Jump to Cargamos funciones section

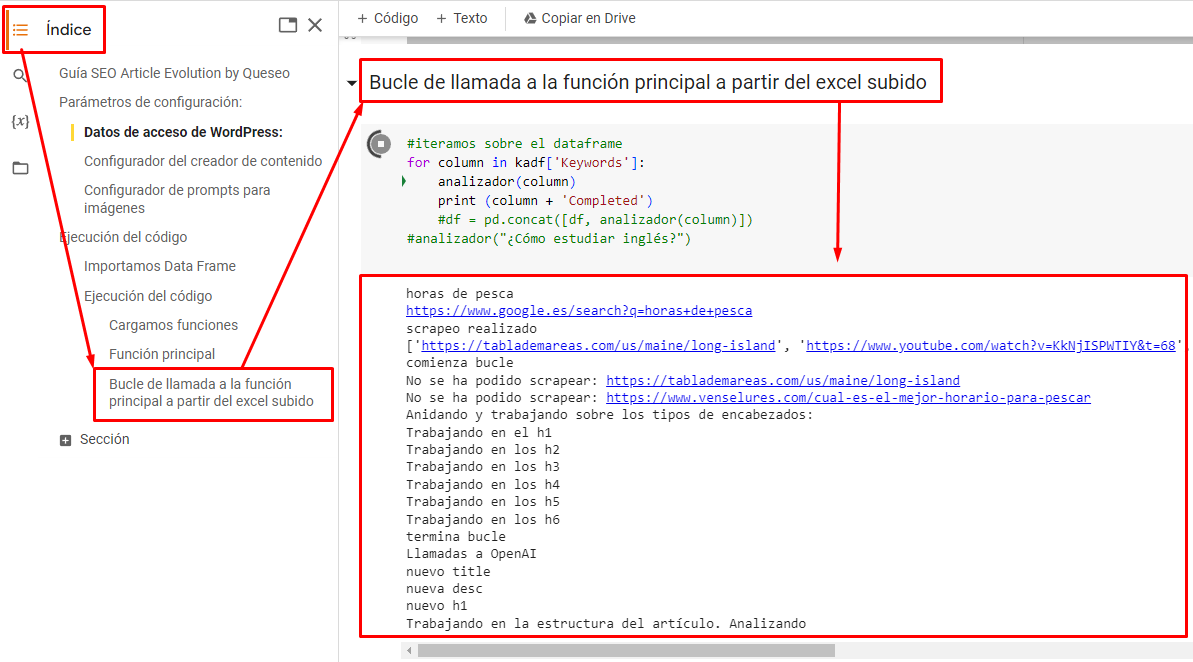point(173,325)
